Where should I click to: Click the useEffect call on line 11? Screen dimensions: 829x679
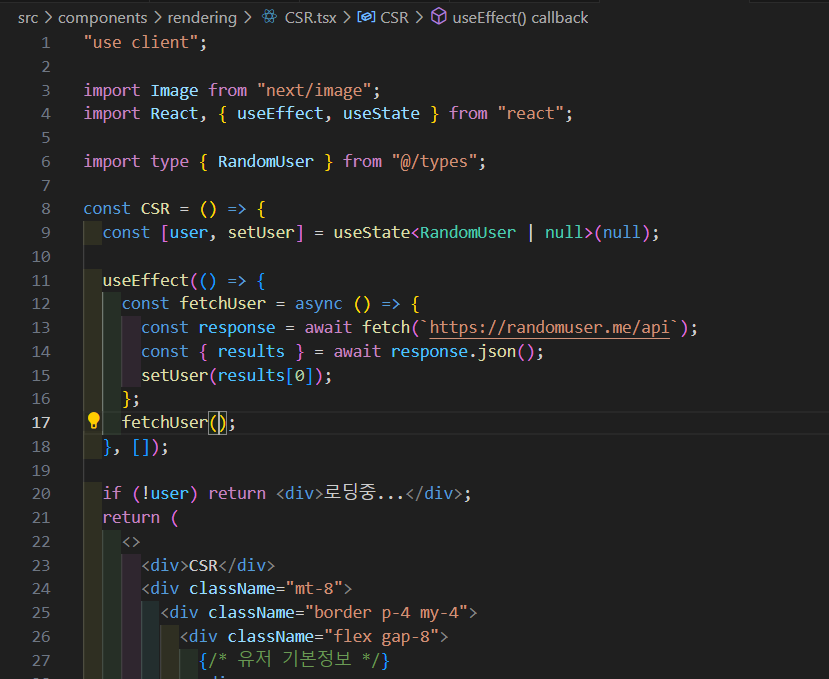click(x=146, y=280)
